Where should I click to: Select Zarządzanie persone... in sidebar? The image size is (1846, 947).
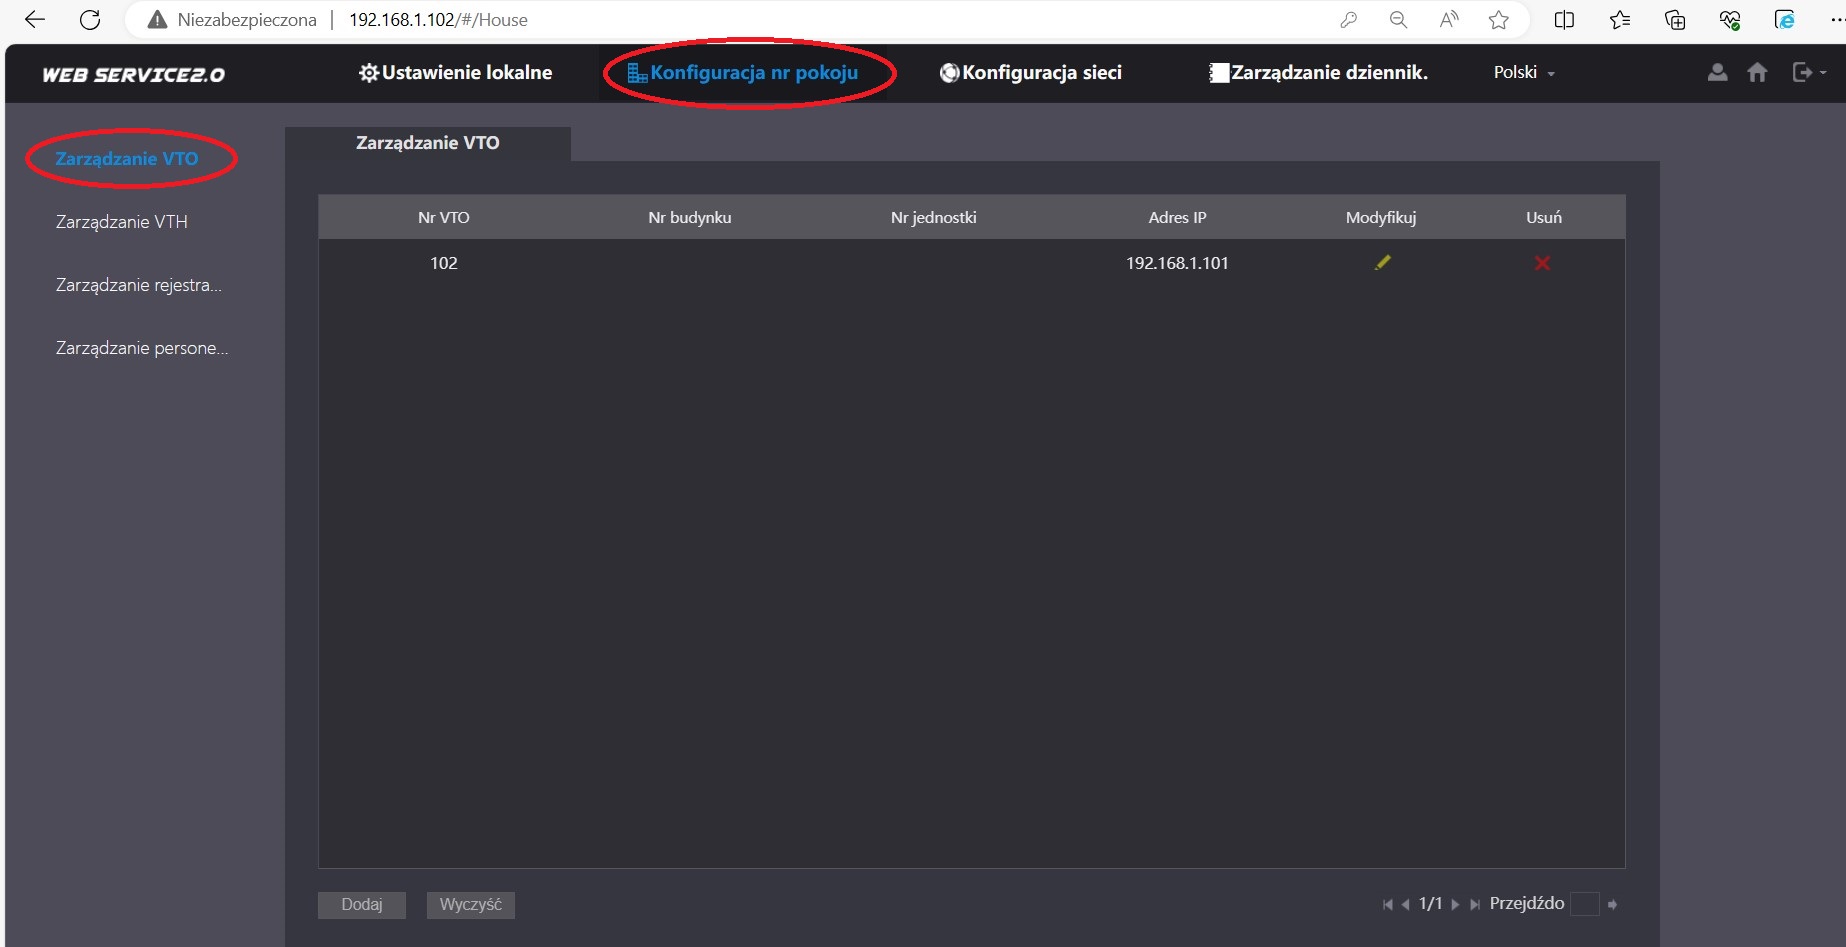142,348
